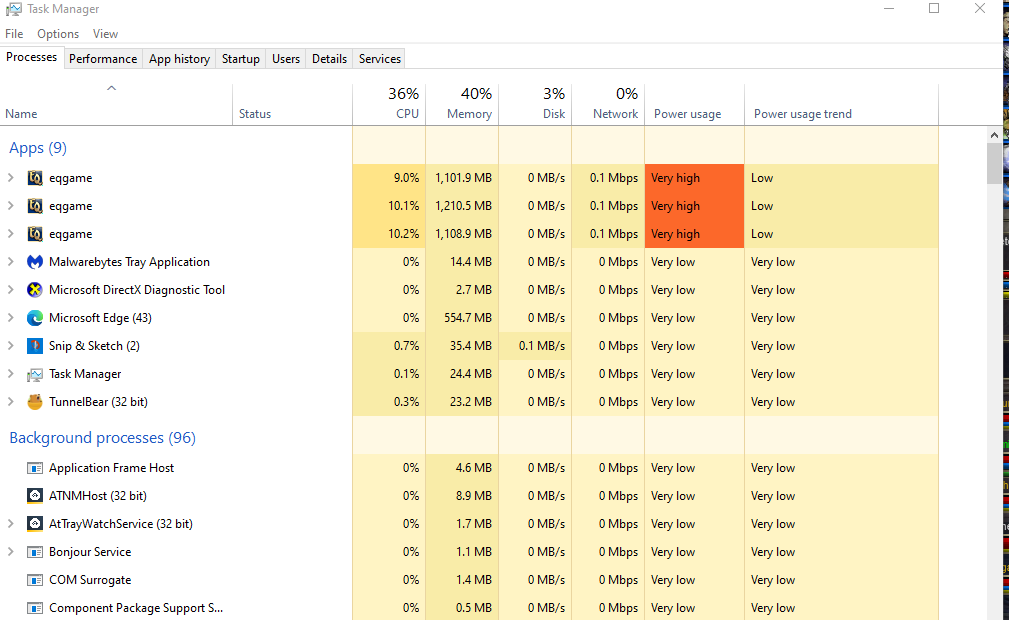Click the vertical scrollbar thumb
The image size is (1009, 620).
(x=994, y=164)
